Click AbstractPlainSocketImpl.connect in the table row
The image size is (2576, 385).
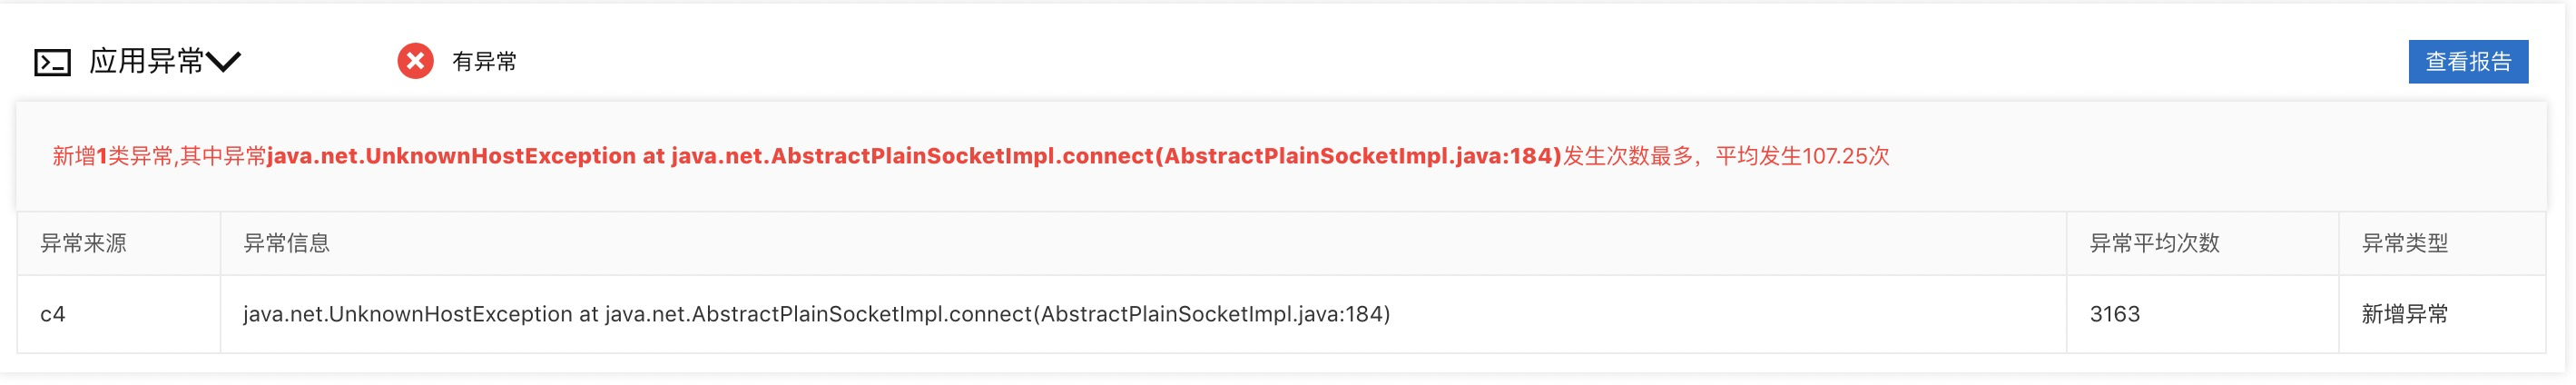pyautogui.click(x=861, y=314)
